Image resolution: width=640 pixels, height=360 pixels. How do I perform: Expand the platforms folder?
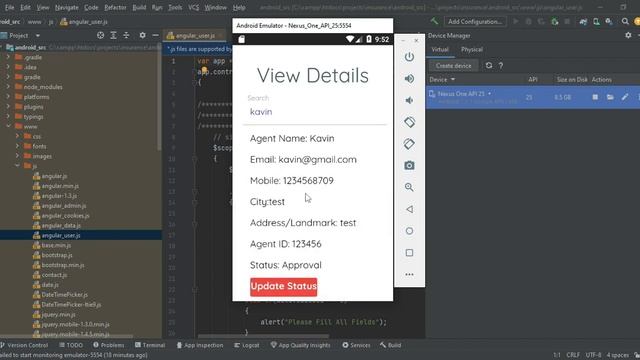tap(8, 97)
